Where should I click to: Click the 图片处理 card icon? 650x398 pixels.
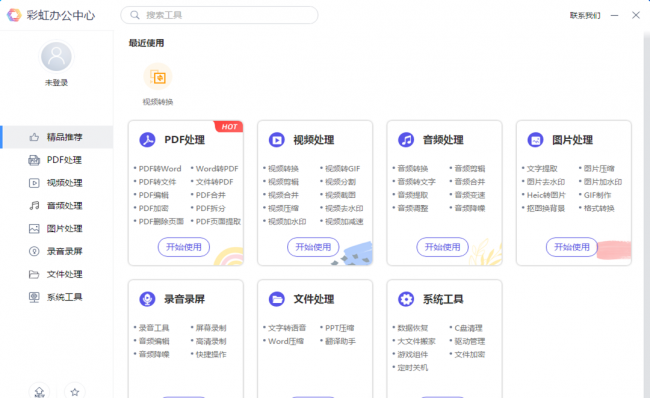tap(535, 140)
